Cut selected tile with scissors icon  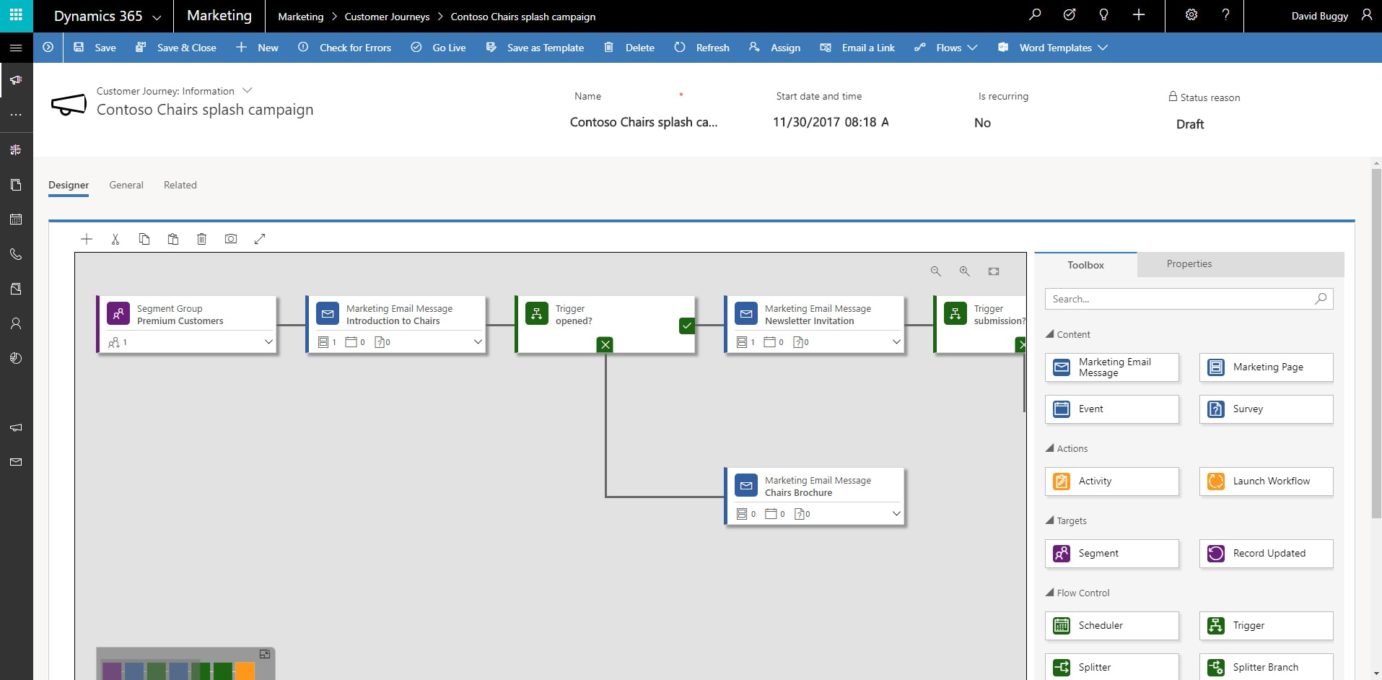116,239
